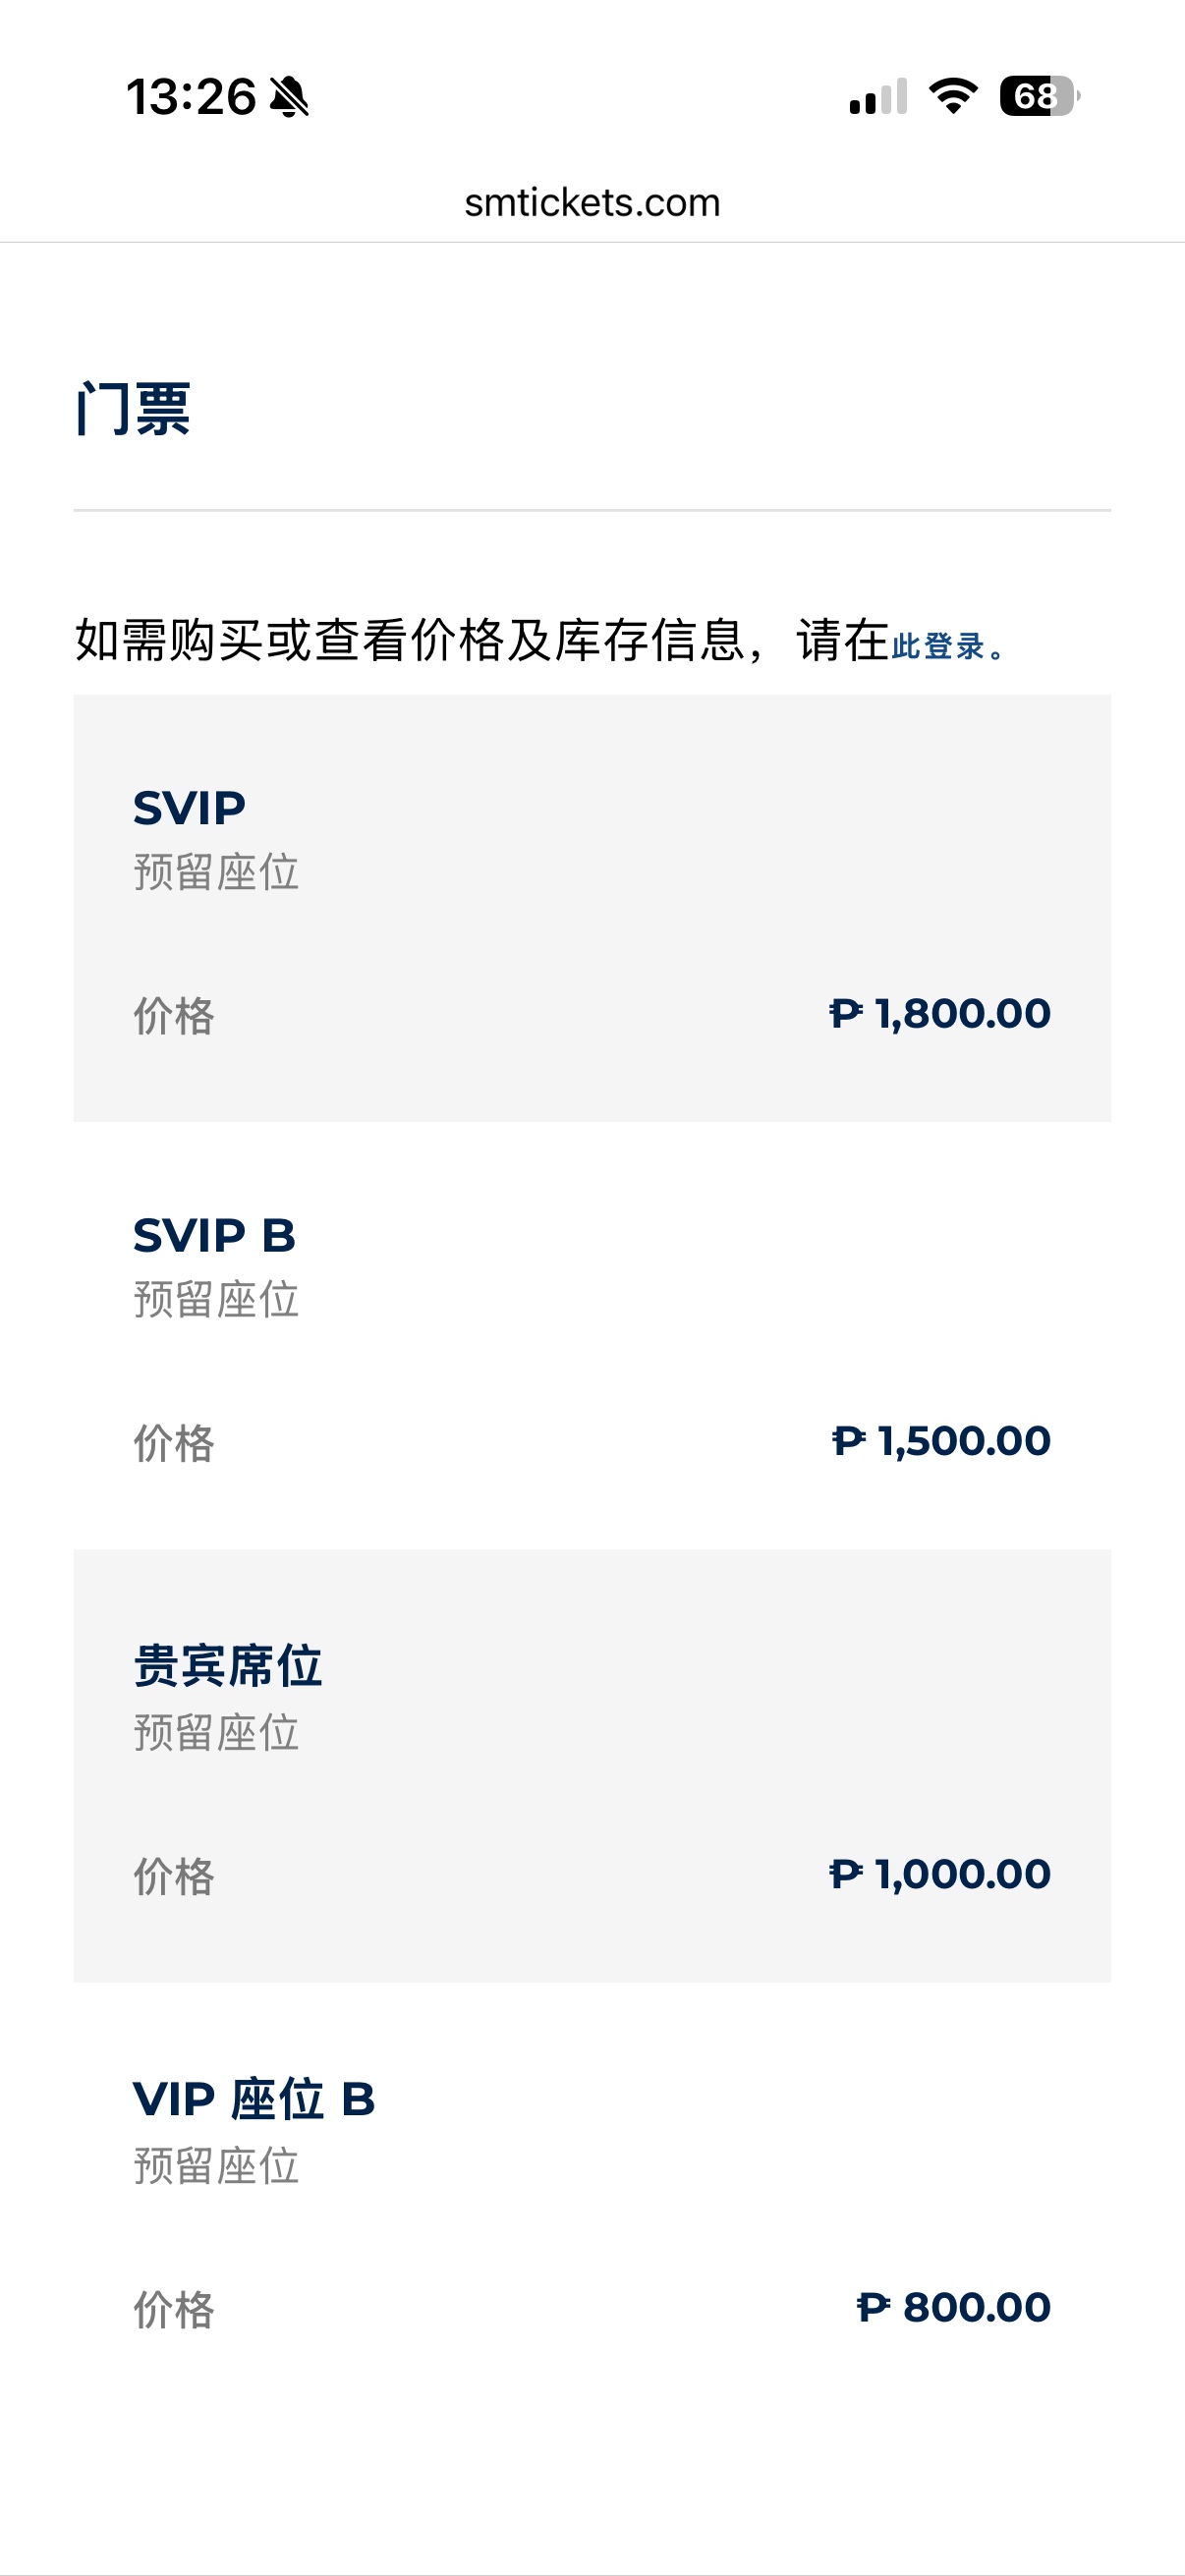Choose the 贵宾席位 ticket title
Viewport: 1185px width, 2576px height.
(x=228, y=1666)
